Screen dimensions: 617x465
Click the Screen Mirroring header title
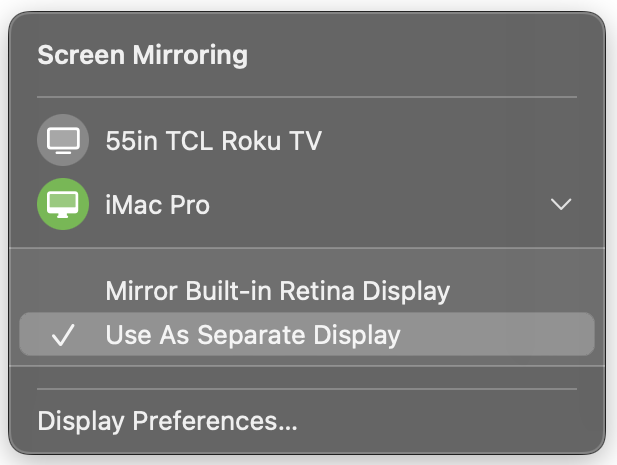click(142, 55)
